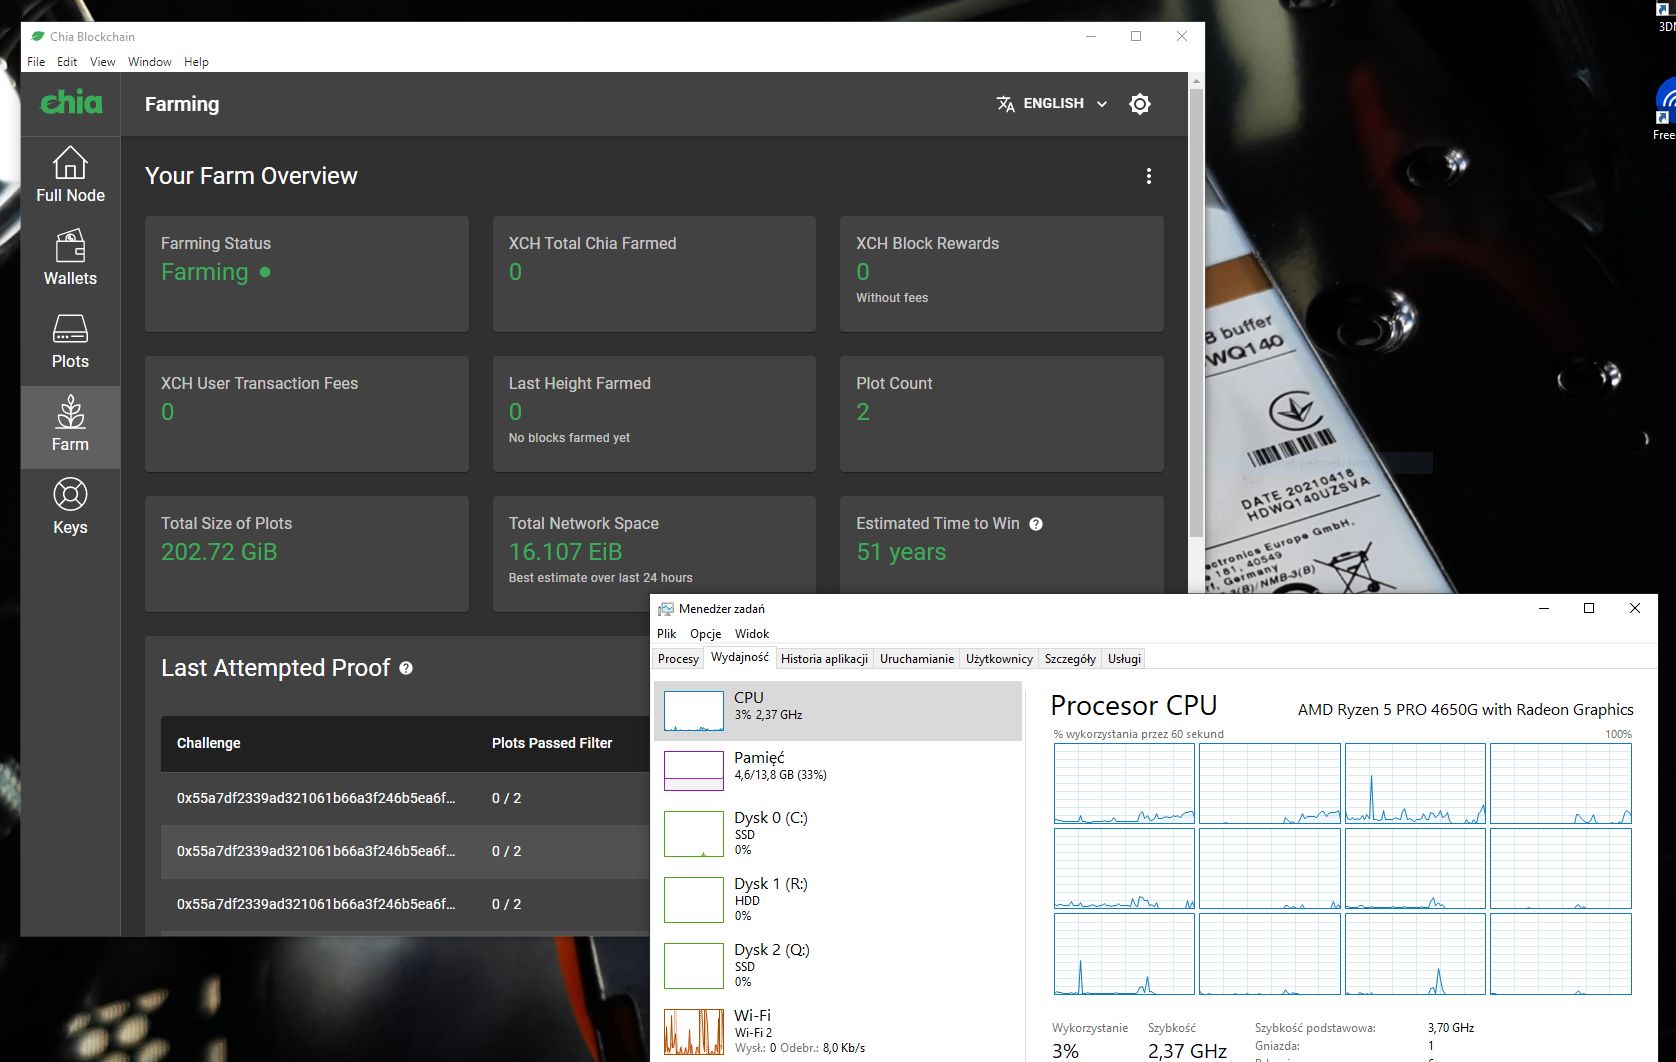Switch to the Historia aplikacji tab
Screen dimensions: 1676x1062
[825, 659]
